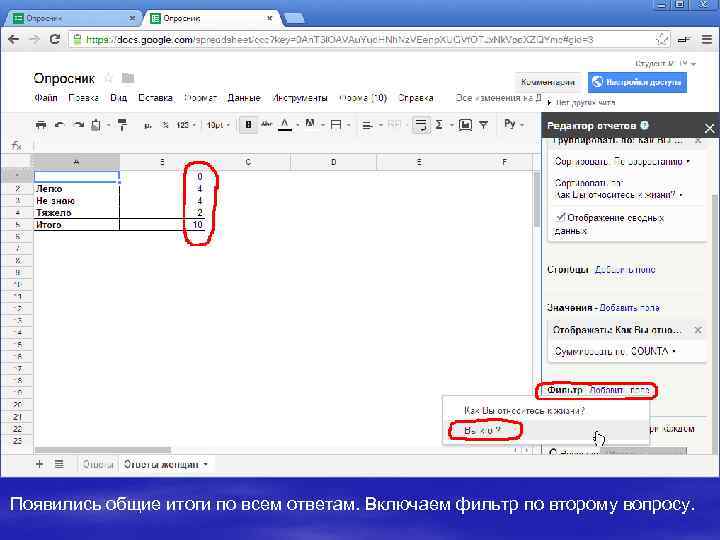This screenshot has height=540, width=720.
Task: Select cell A1
Action: 76,176
